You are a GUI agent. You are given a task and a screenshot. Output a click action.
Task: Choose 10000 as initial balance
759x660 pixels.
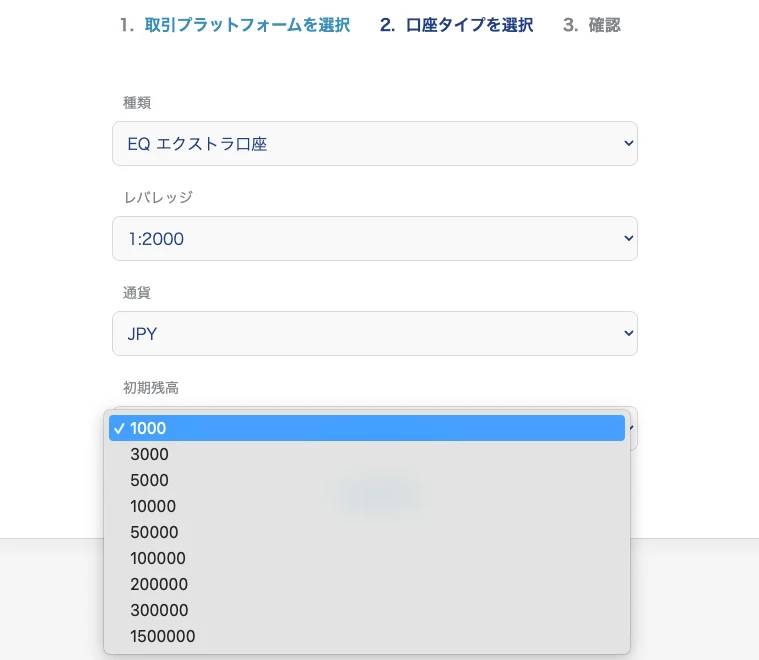pyautogui.click(x=367, y=506)
